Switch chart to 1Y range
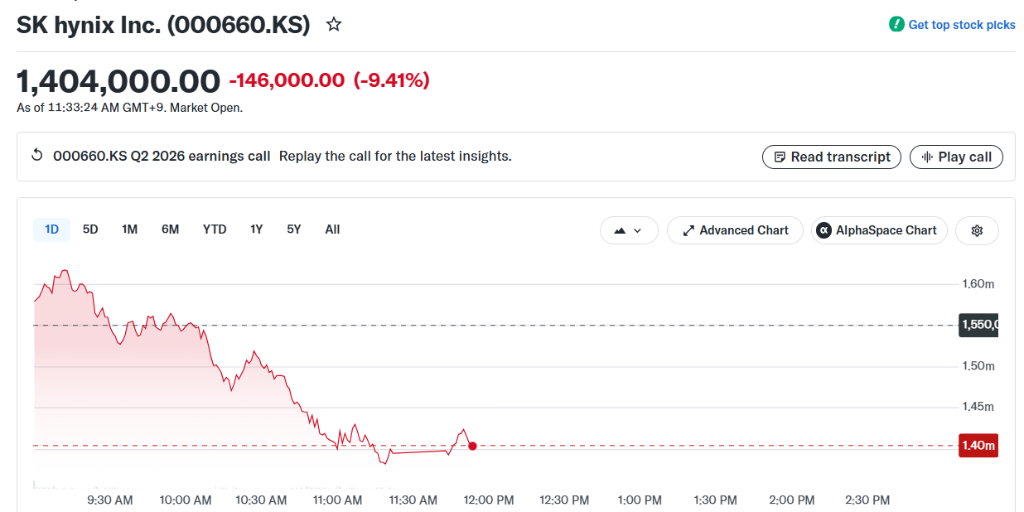Image resolution: width=1024 pixels, height=512 pixels. (x=256, y=230)
